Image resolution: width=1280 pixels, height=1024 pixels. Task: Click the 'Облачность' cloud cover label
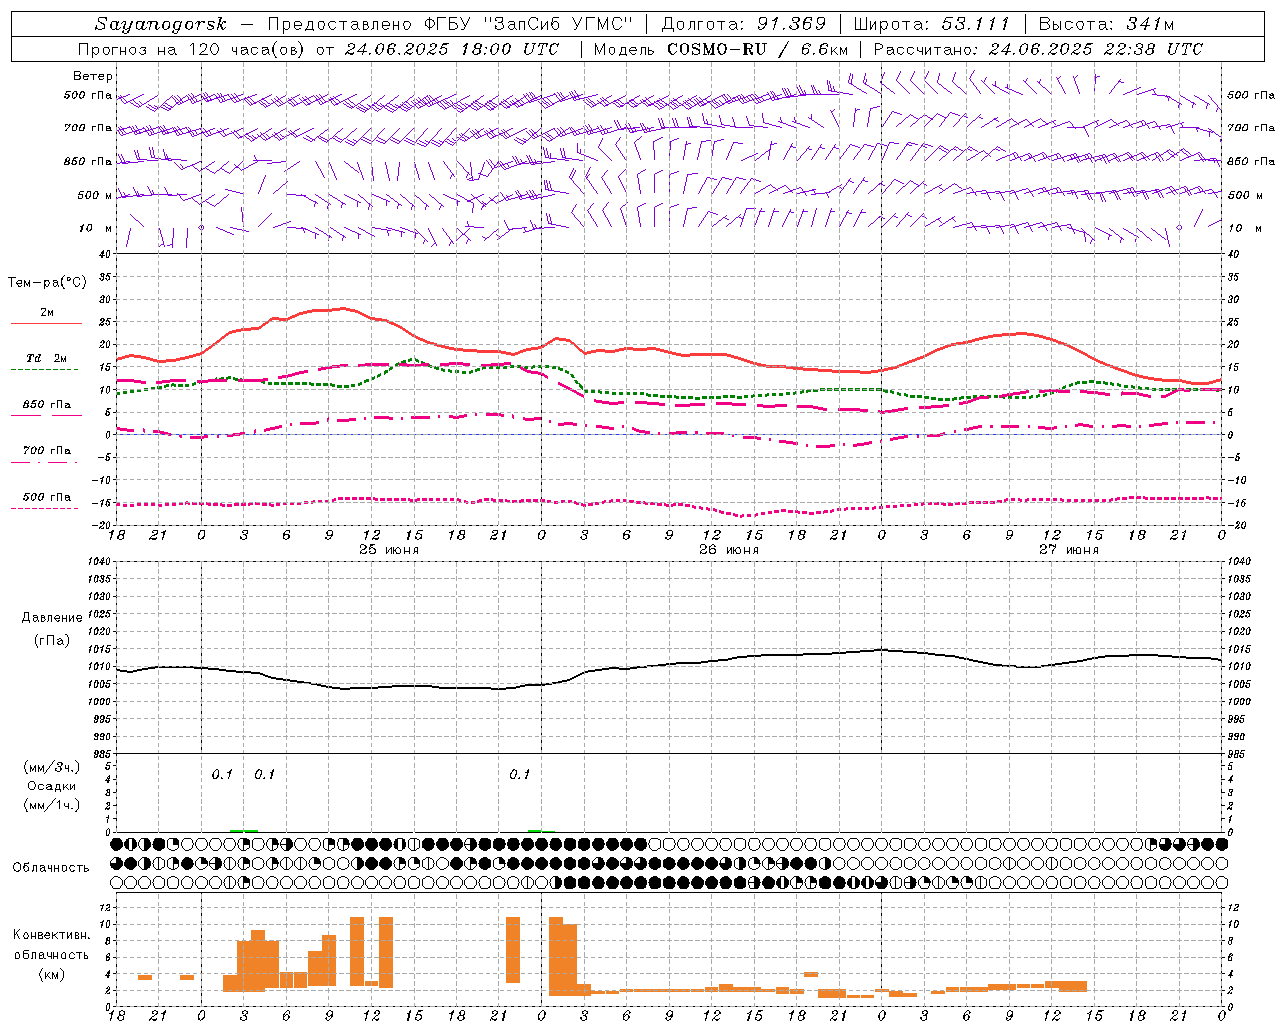(x=51, y=868)
